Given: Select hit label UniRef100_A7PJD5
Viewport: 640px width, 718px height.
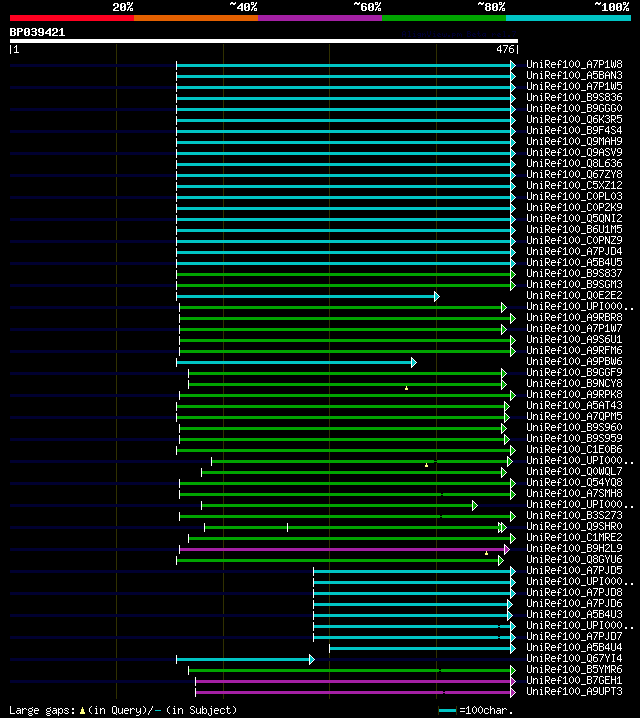Looking at the screenshot, I should 574,570.
